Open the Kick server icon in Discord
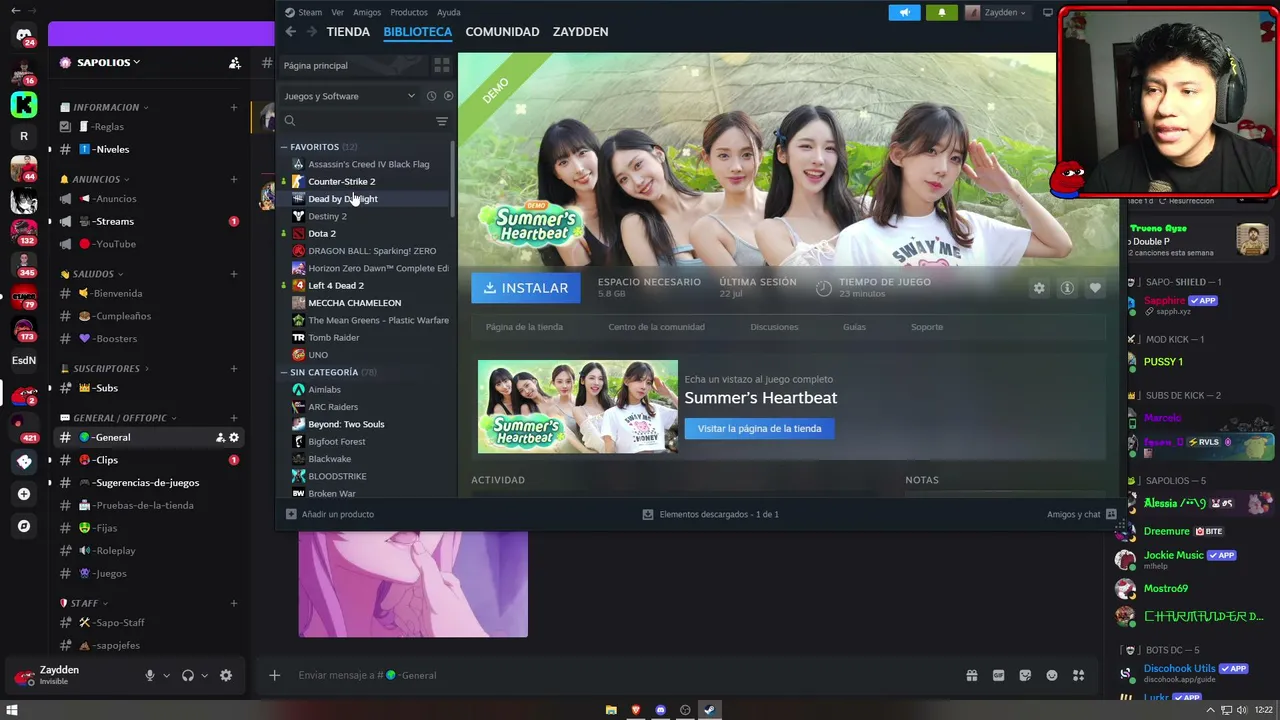This screenshot has width=1280, height=720. (x=24, y=103)
